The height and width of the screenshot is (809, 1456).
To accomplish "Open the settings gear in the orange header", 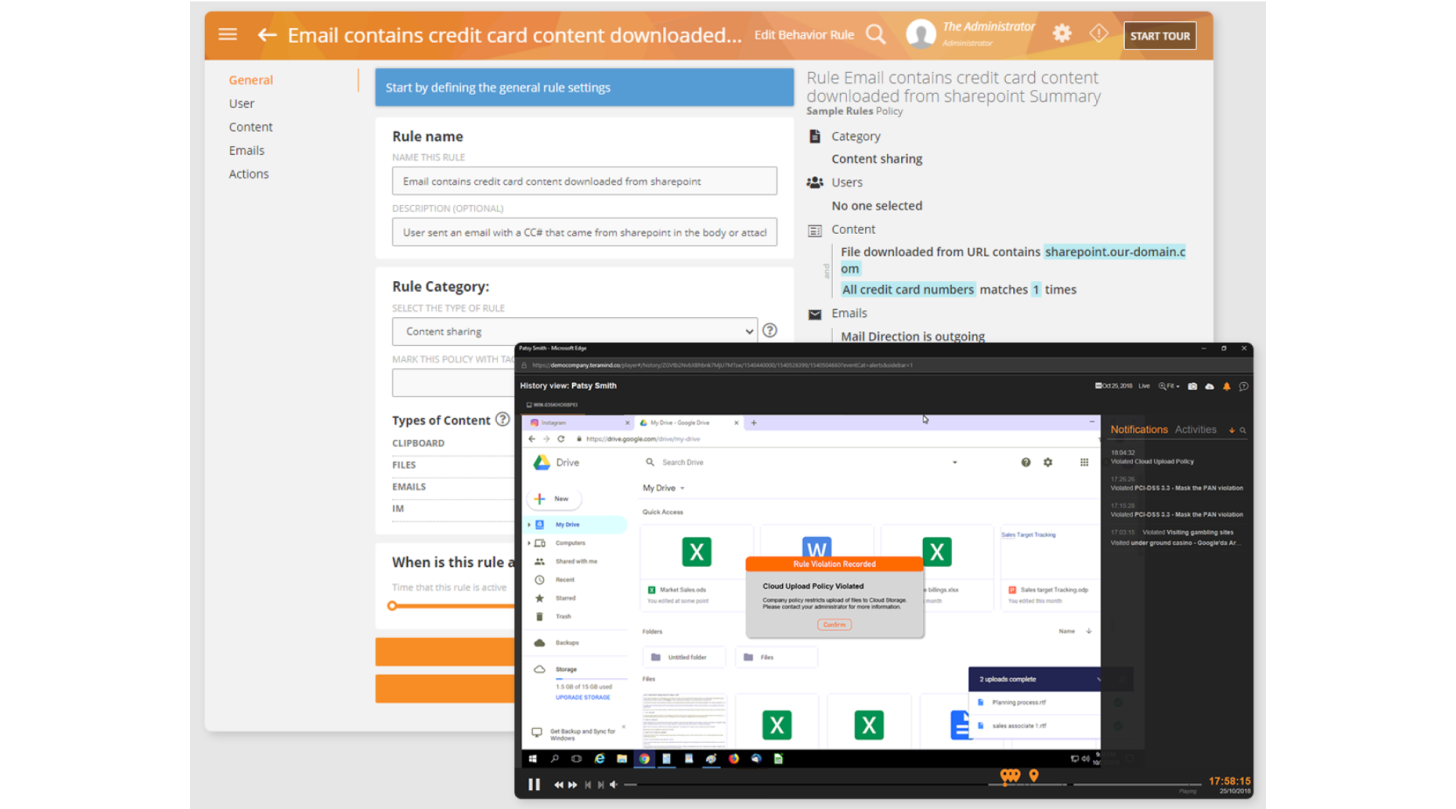I will click(1061, 32).
